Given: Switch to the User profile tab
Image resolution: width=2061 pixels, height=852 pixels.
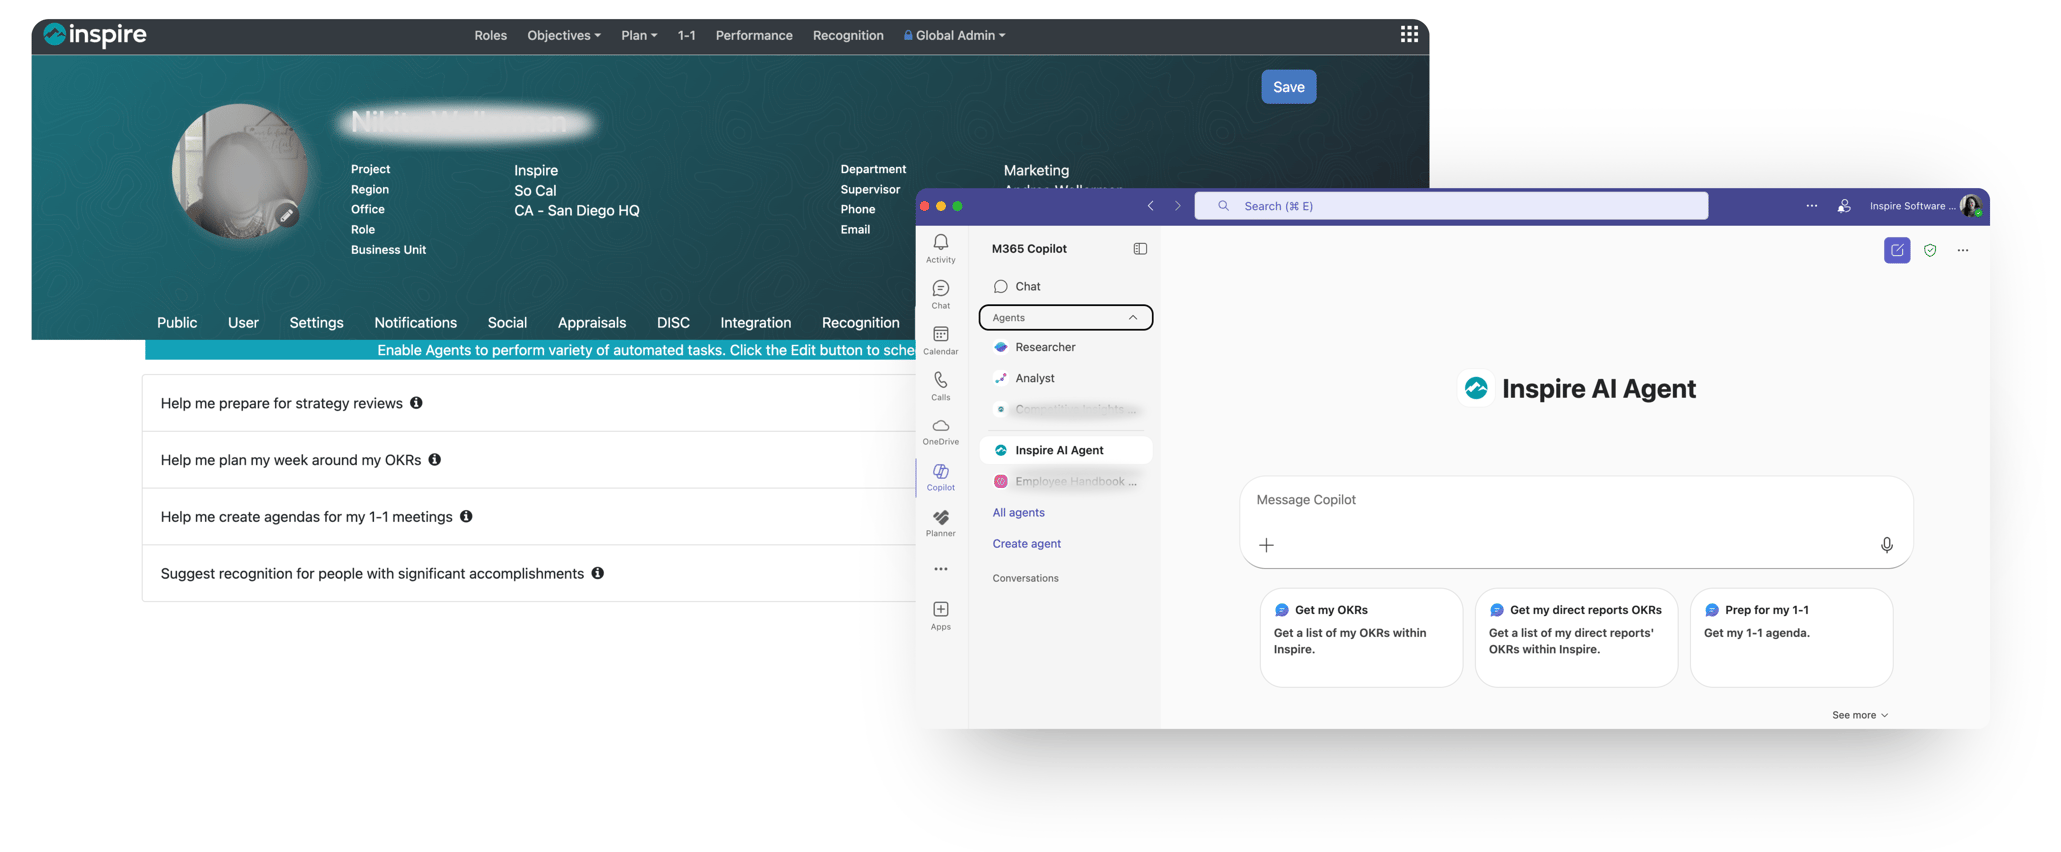Looking at the screenshot, I should pyautogui.click(x=243, y=323).
